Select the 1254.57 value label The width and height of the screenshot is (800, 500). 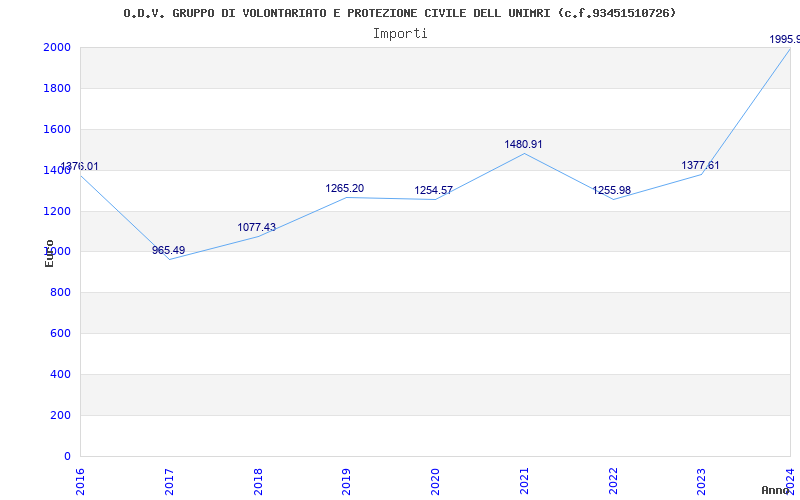433,190
